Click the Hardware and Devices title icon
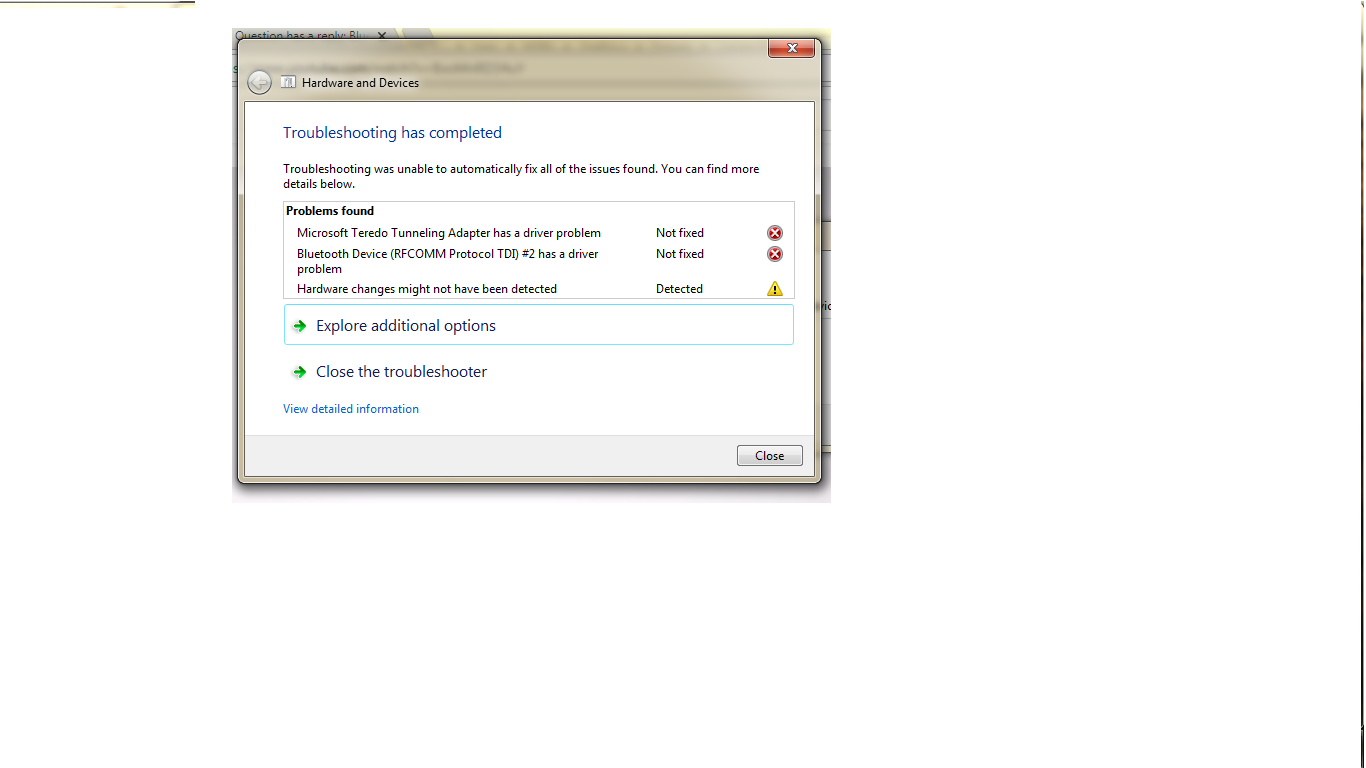 click(x=288, y=82)
